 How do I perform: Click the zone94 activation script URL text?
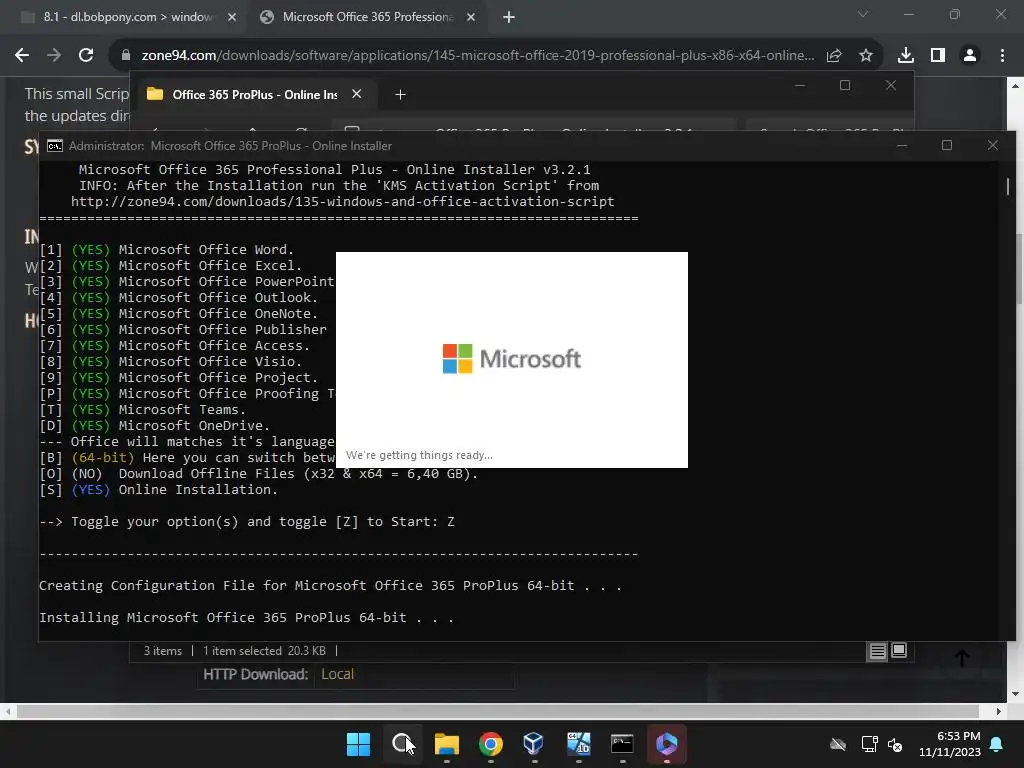[x=343, y=202]
